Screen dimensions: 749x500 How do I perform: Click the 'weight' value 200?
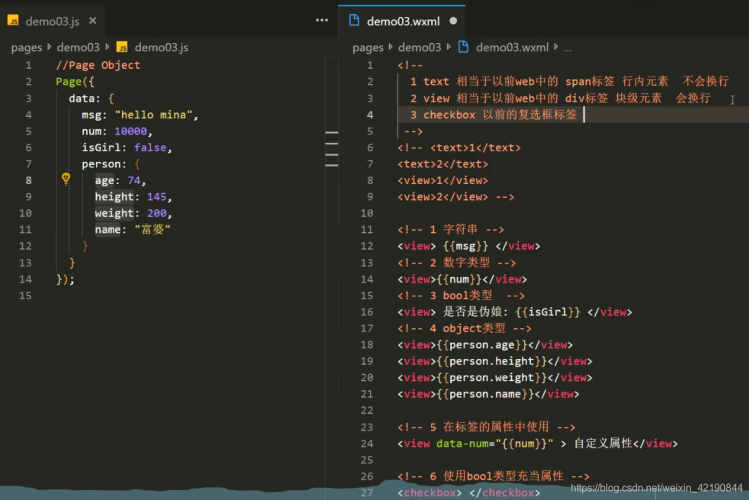click(157, 213)
